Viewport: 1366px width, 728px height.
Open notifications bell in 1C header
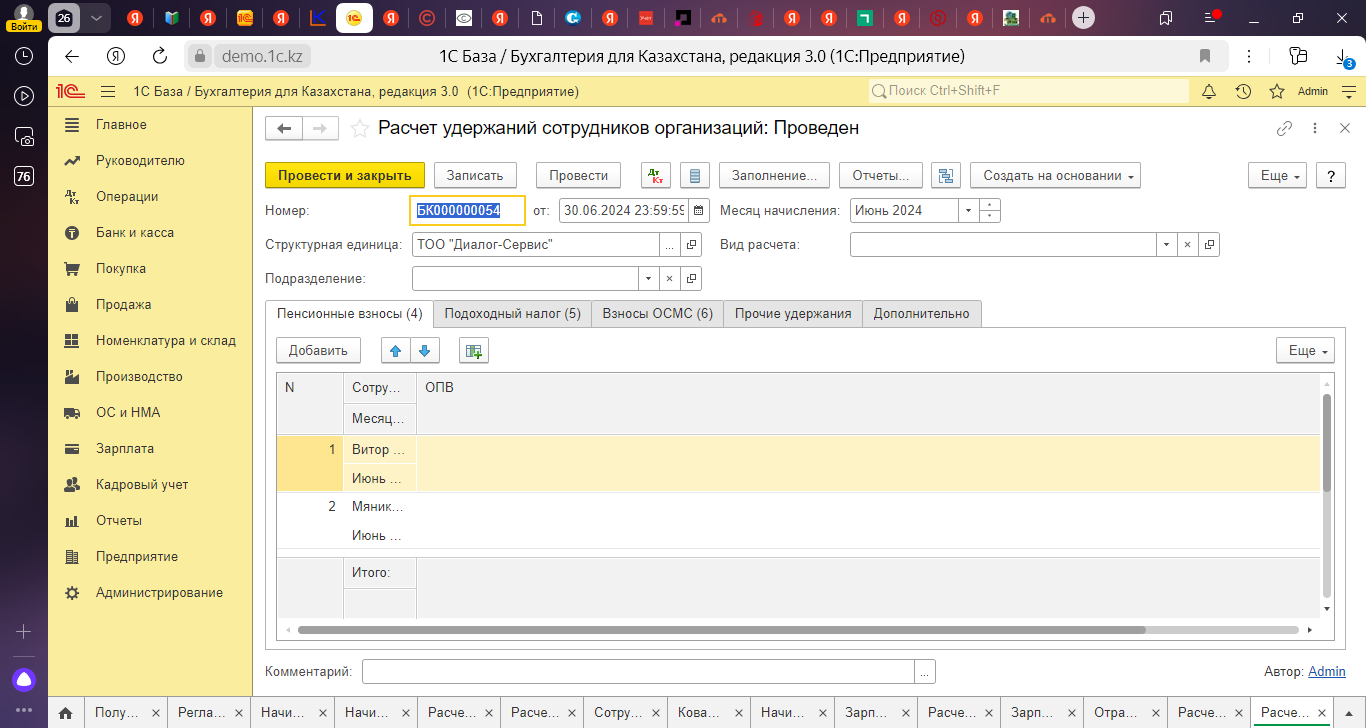(1209, 91)
